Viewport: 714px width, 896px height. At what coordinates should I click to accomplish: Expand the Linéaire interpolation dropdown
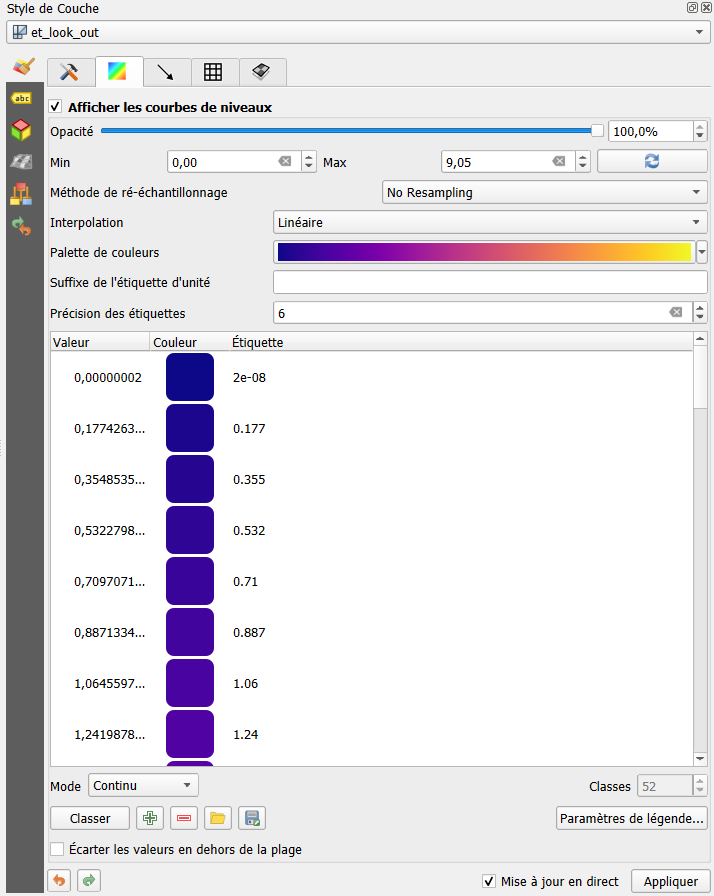490,223
